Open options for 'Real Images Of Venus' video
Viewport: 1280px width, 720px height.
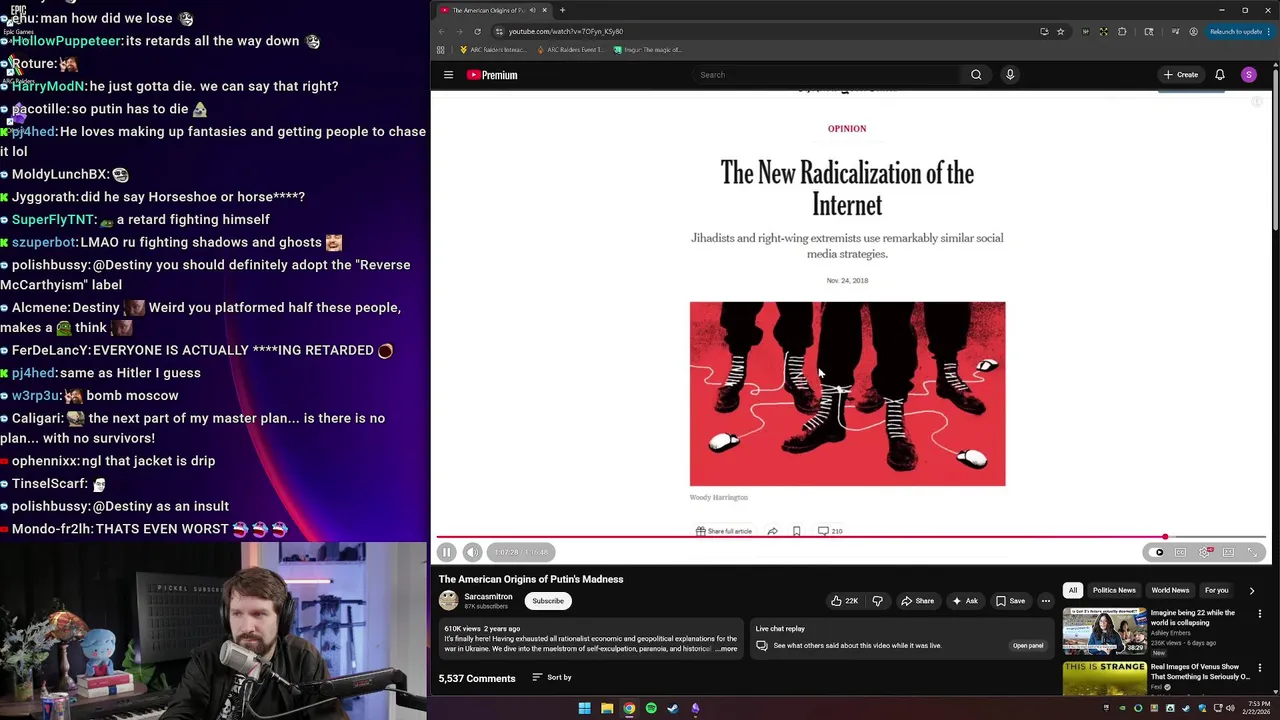point(1260,668)
